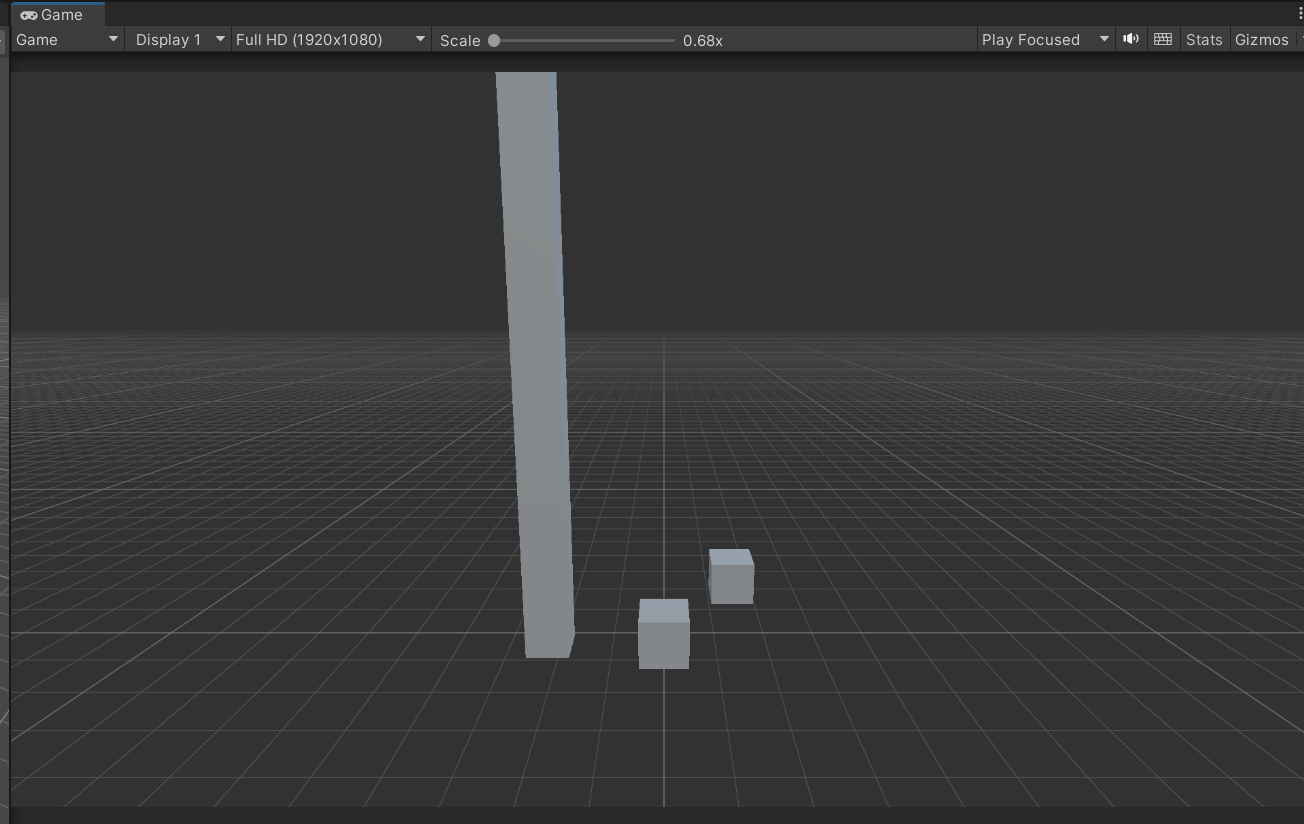Open the Full HD (1920x1080) aspect ratio dropdown

(x=330, y=39)
